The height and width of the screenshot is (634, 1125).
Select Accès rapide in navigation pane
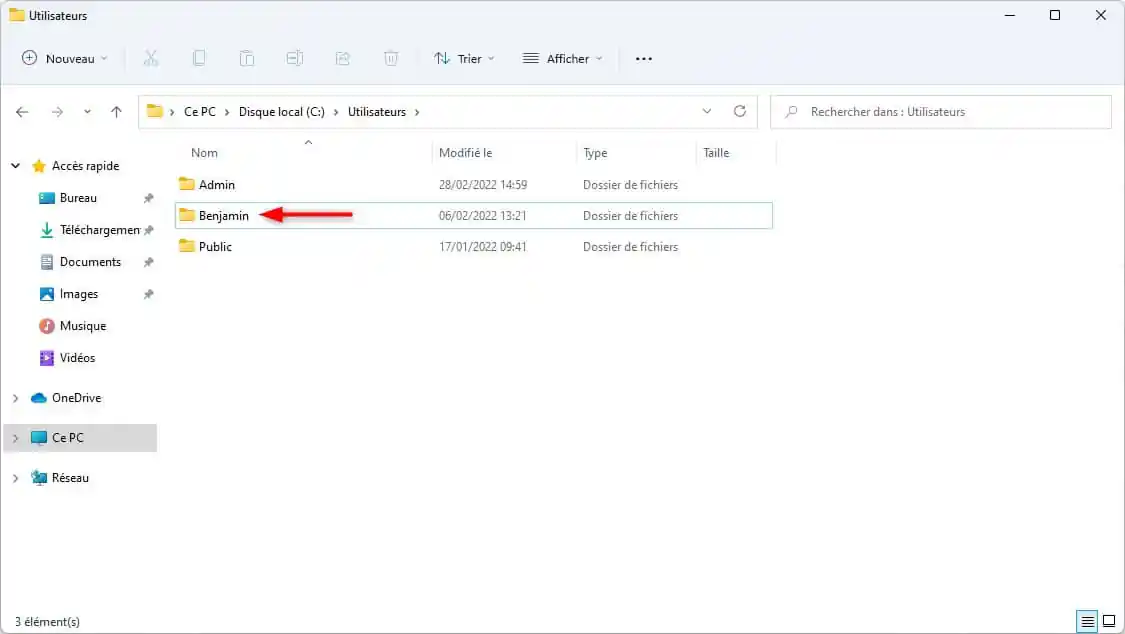(85, 166)
